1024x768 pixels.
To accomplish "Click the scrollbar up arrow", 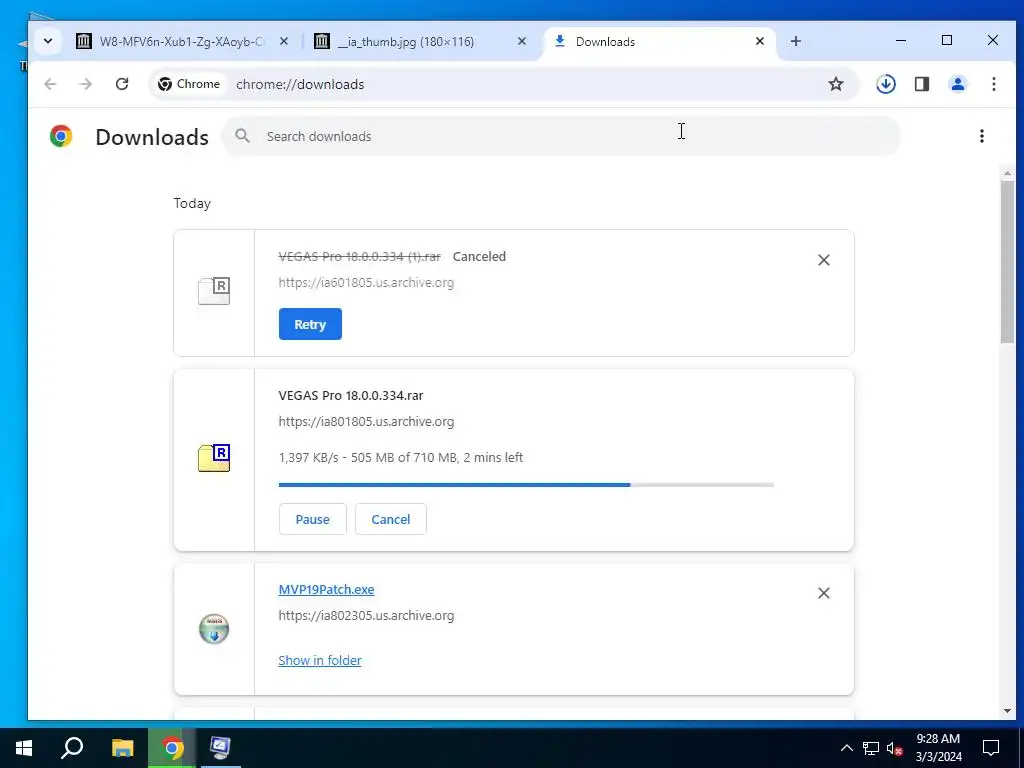I will coord(1006,173).
